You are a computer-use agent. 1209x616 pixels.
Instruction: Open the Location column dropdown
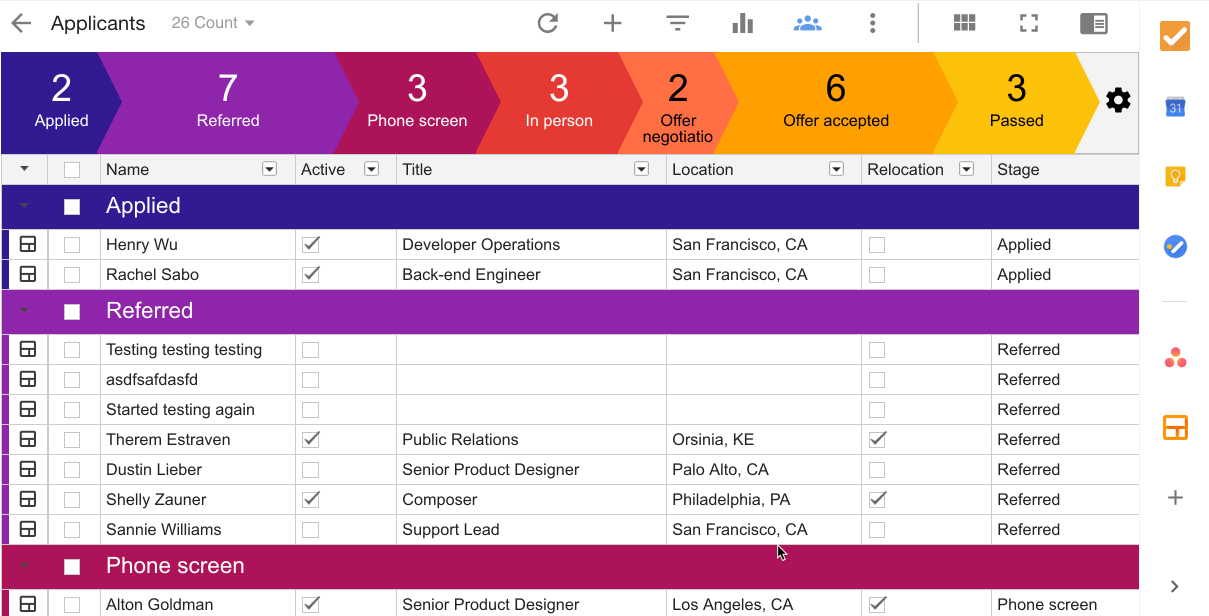point(836,169)
